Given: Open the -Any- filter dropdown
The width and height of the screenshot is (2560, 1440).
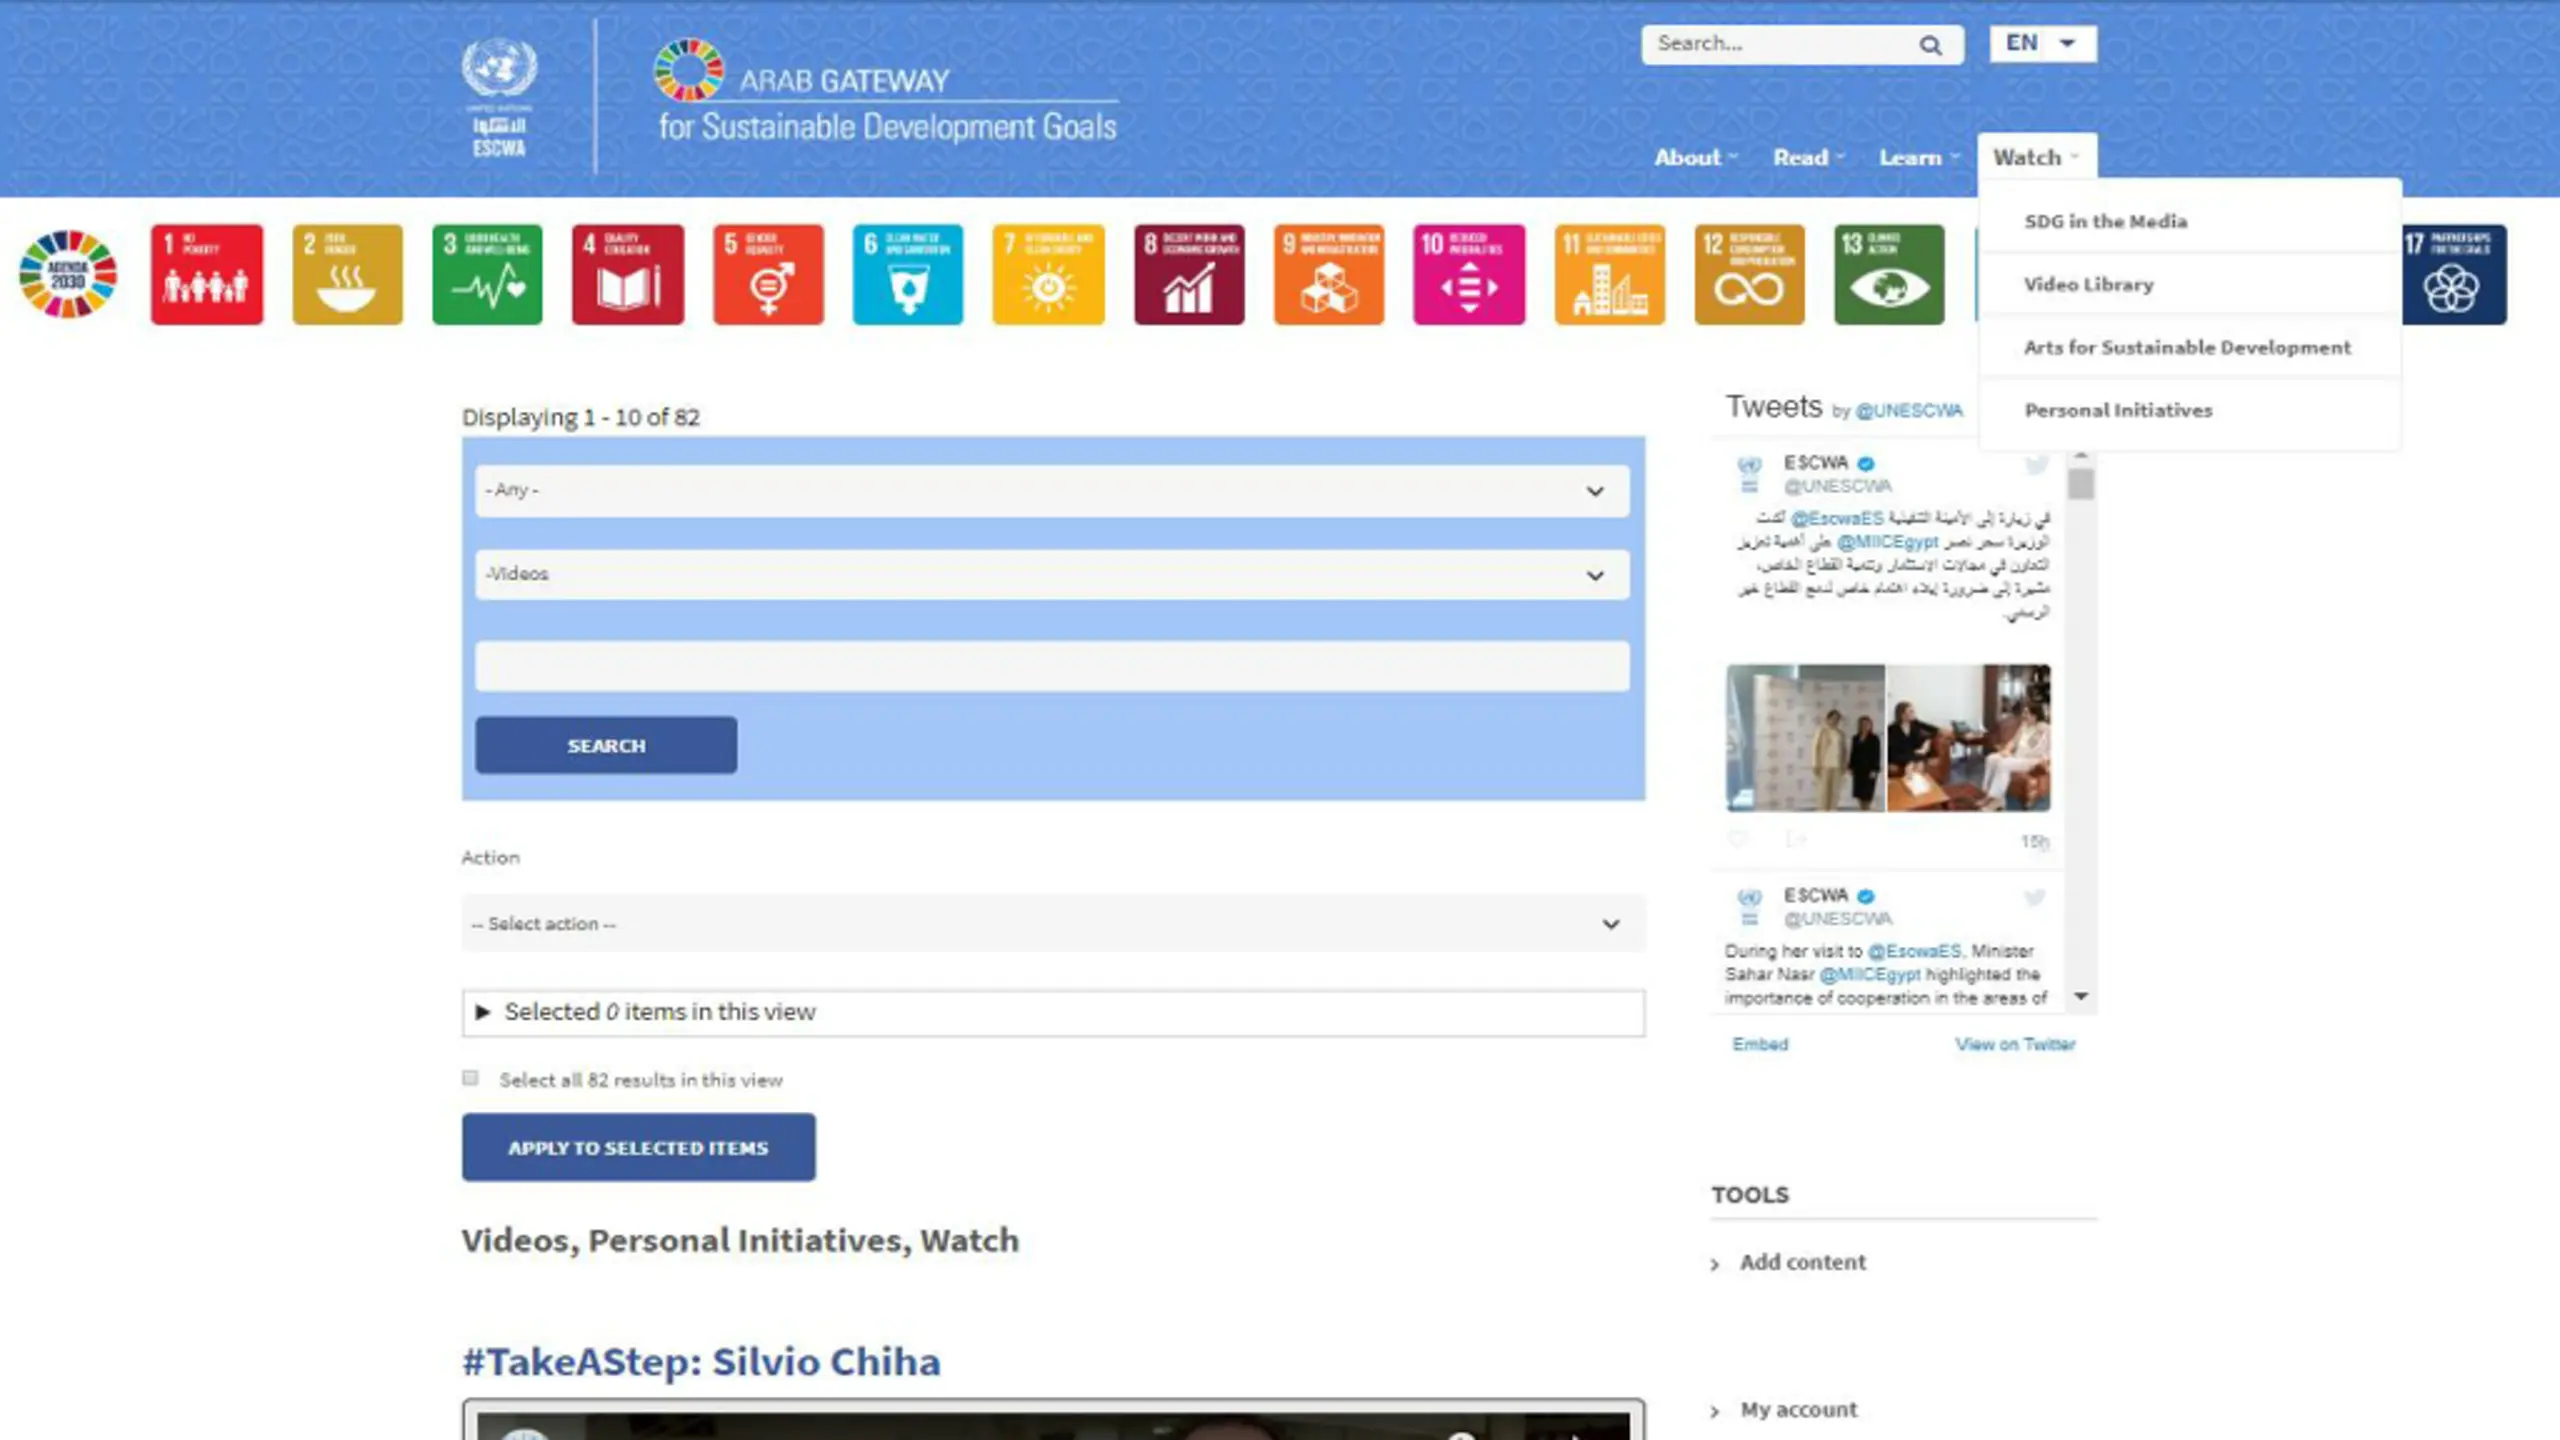Looking at the screenshot, I should 1052,490.
